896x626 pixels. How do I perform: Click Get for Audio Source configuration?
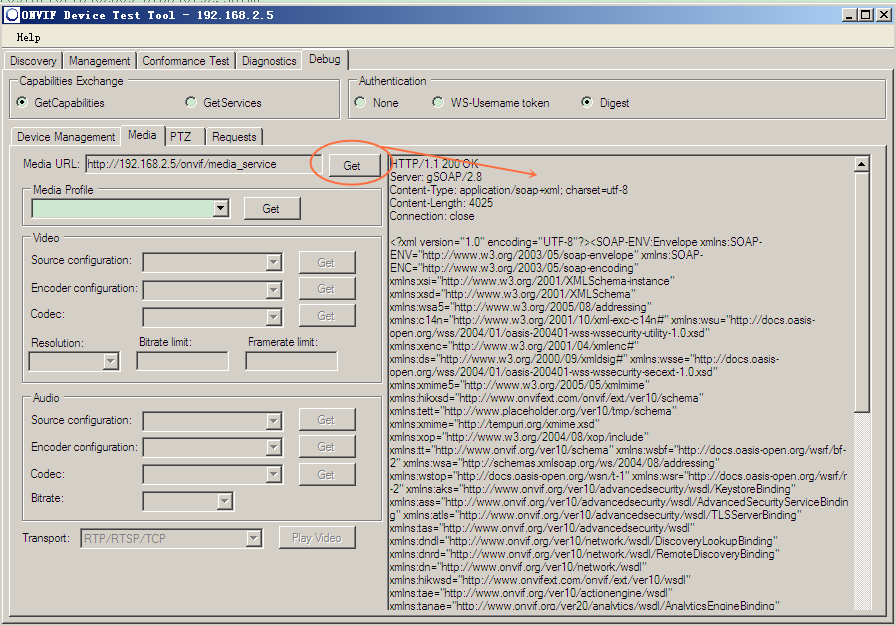point(327,420)
